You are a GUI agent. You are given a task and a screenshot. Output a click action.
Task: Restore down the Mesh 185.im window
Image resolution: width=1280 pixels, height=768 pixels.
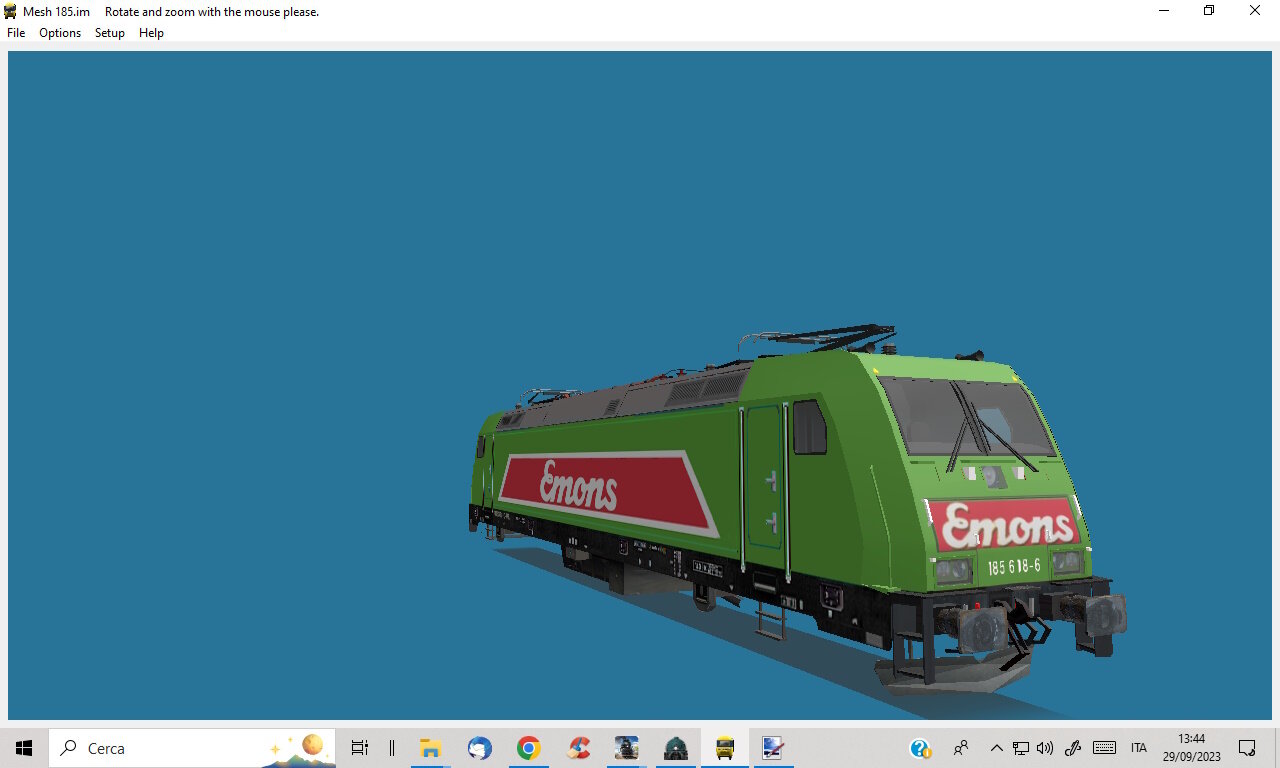click(x=1209, y=11)
